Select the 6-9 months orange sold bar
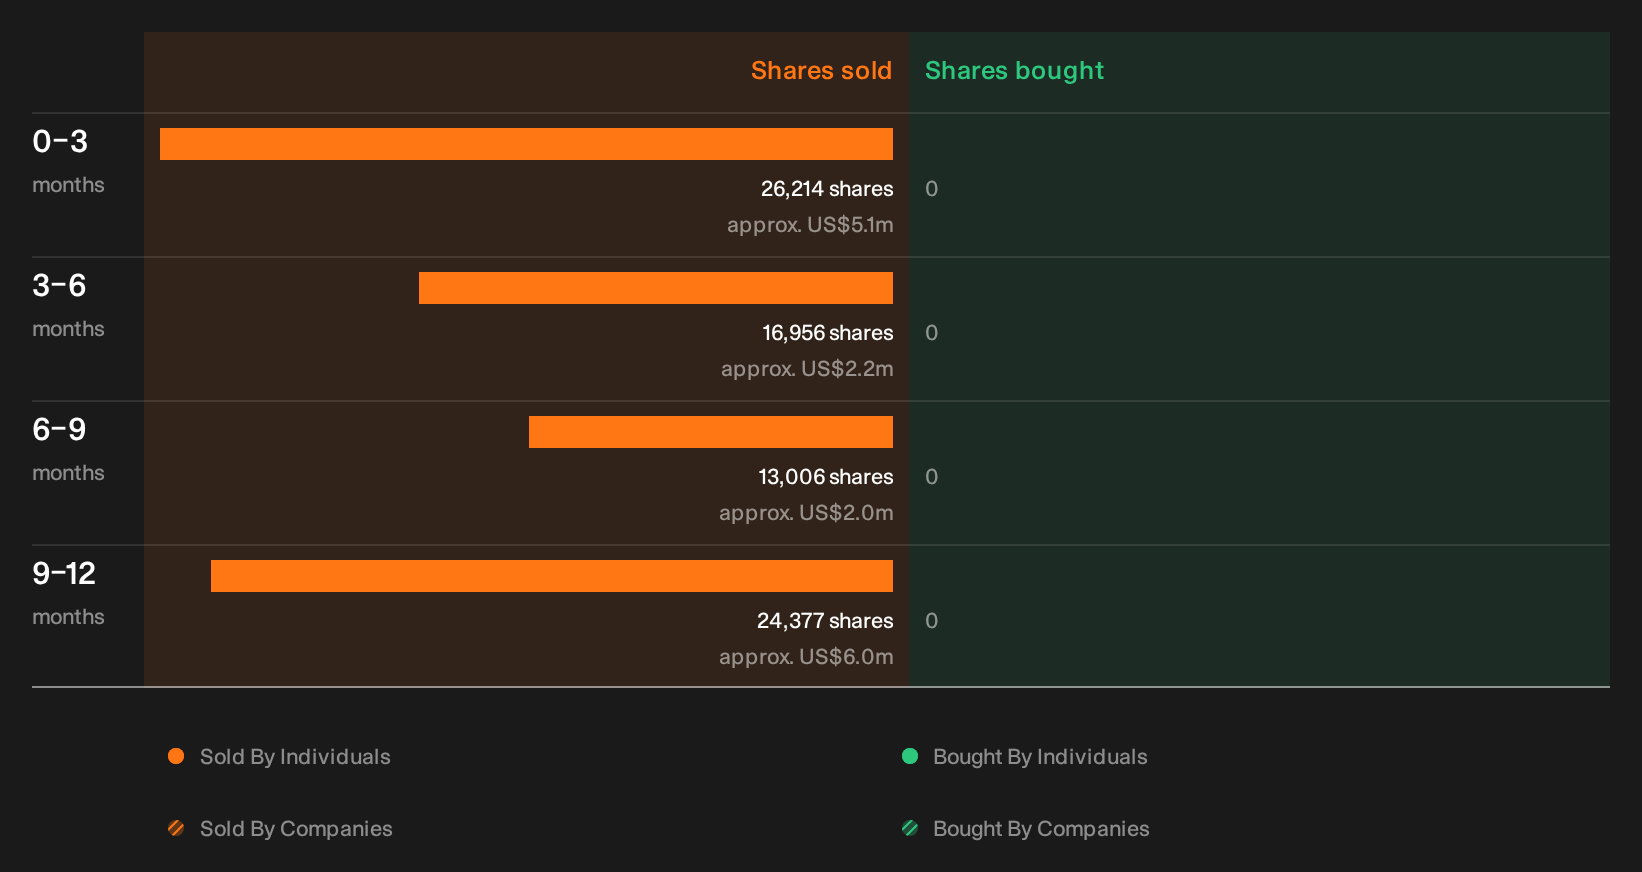Screen dimensions: 1642x872 pos(711,432)
